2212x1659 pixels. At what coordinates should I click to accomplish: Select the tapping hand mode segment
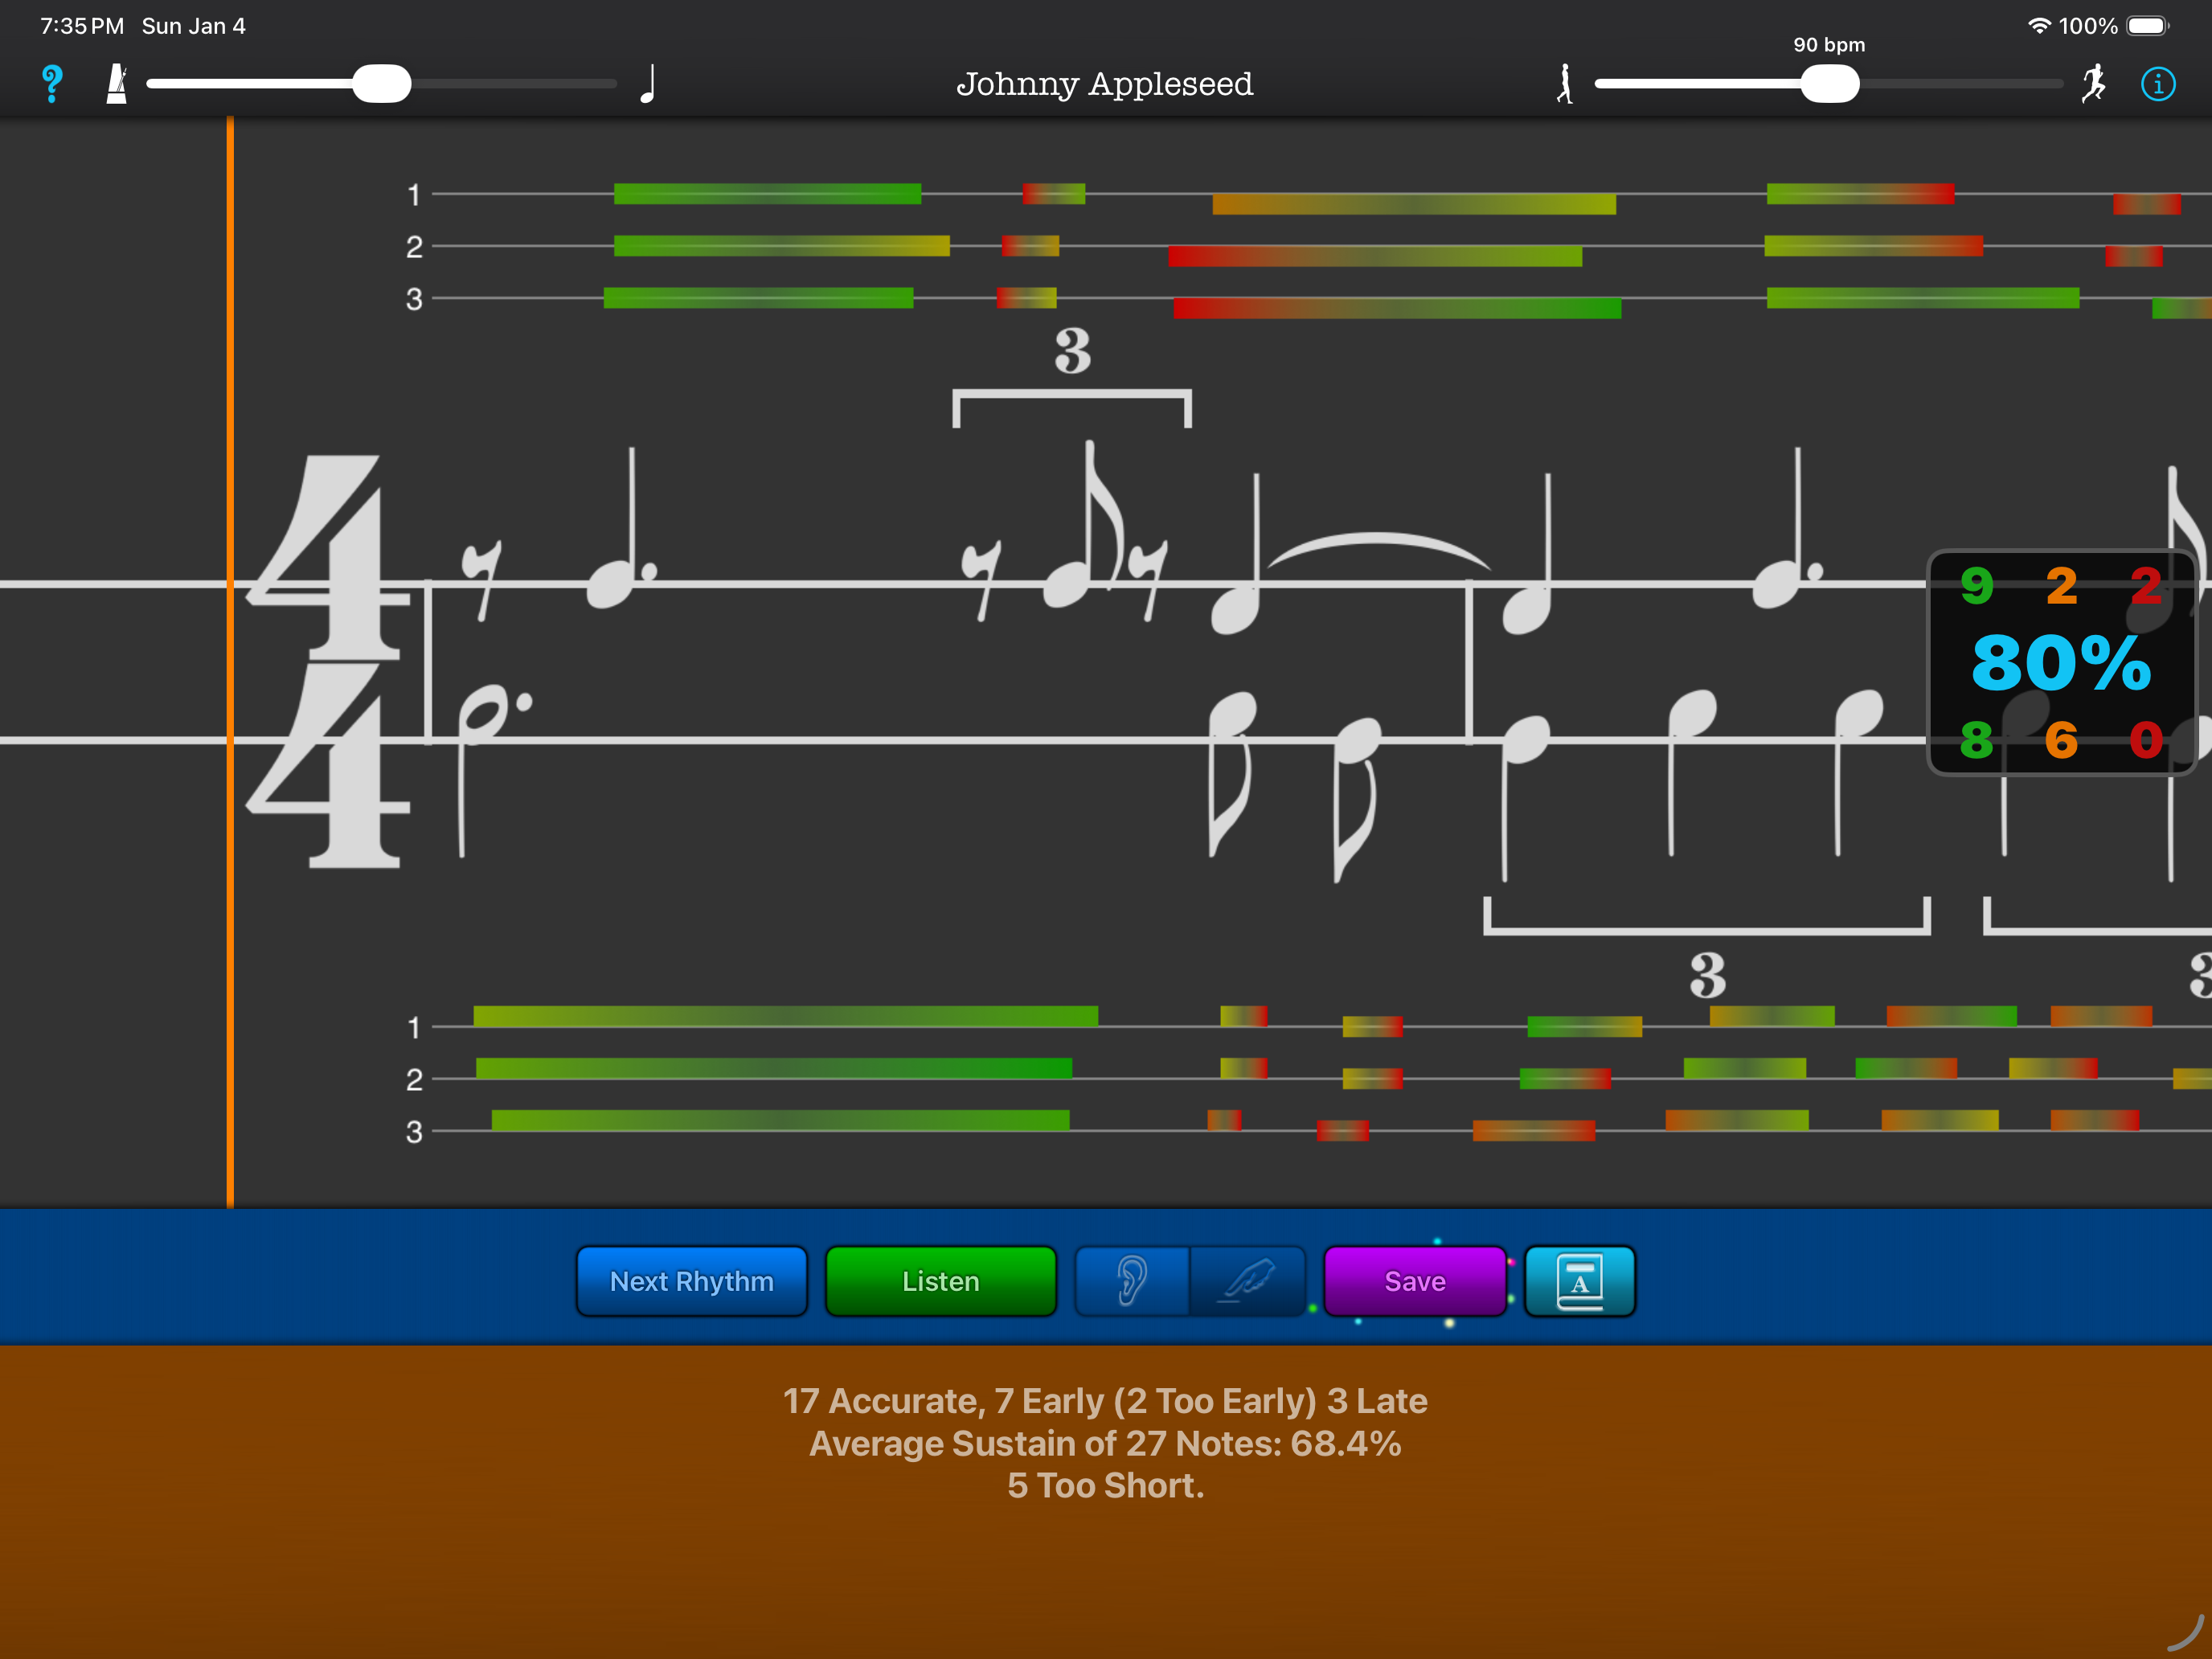[x=1247, y=1281]
